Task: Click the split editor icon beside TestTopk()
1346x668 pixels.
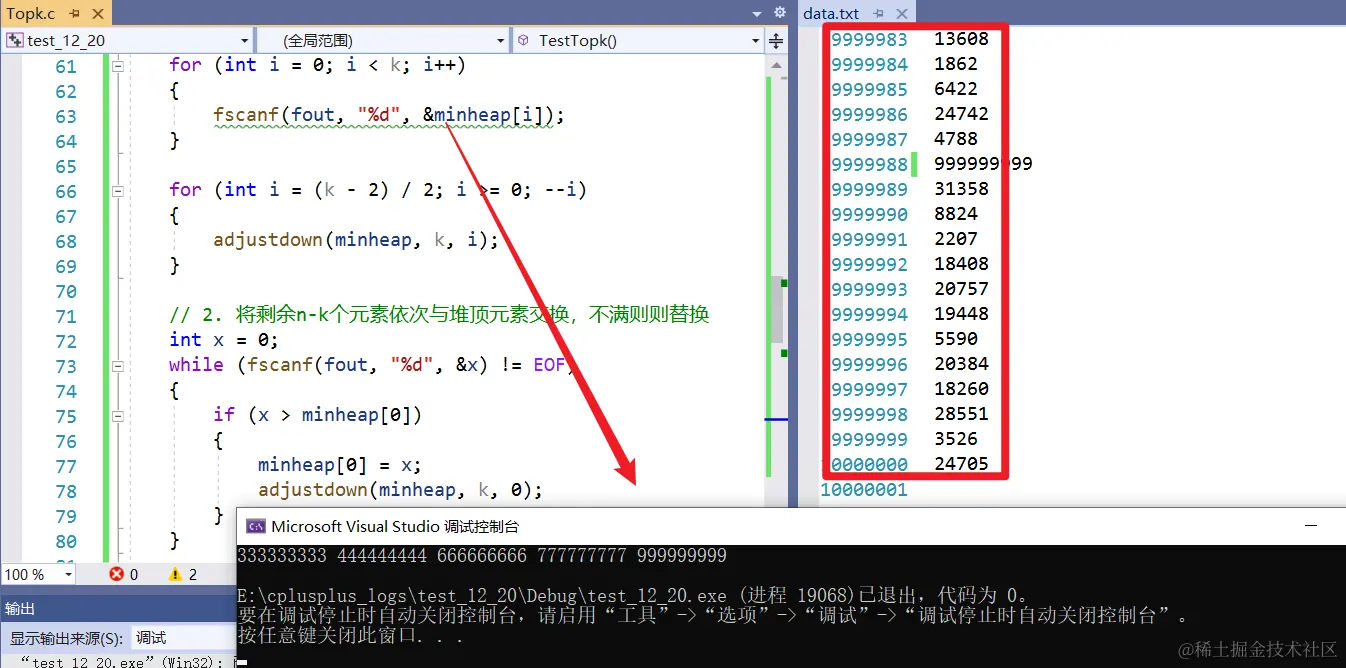Action: click(x=776, y=41)
